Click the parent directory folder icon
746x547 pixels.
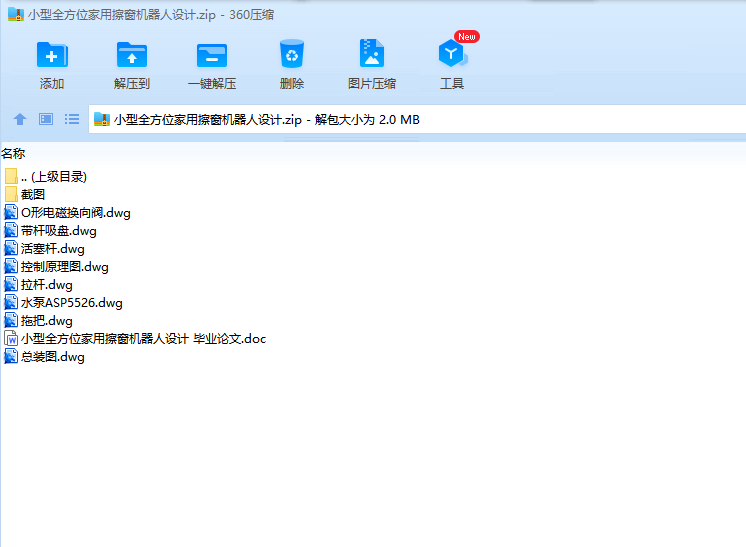pos(11,176)
